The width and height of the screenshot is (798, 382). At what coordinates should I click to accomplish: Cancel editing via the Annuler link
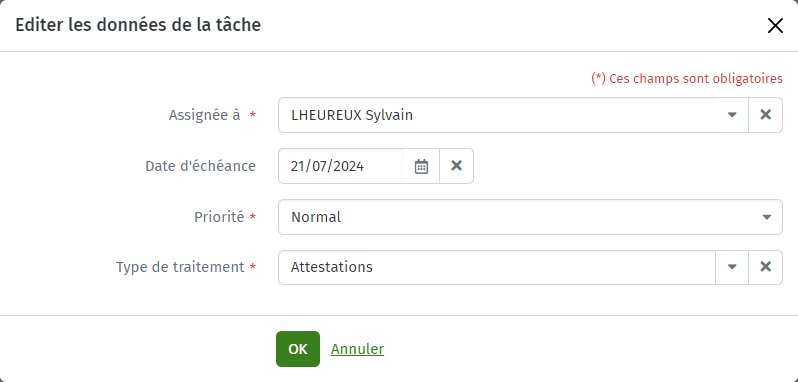tap(357, 349)
